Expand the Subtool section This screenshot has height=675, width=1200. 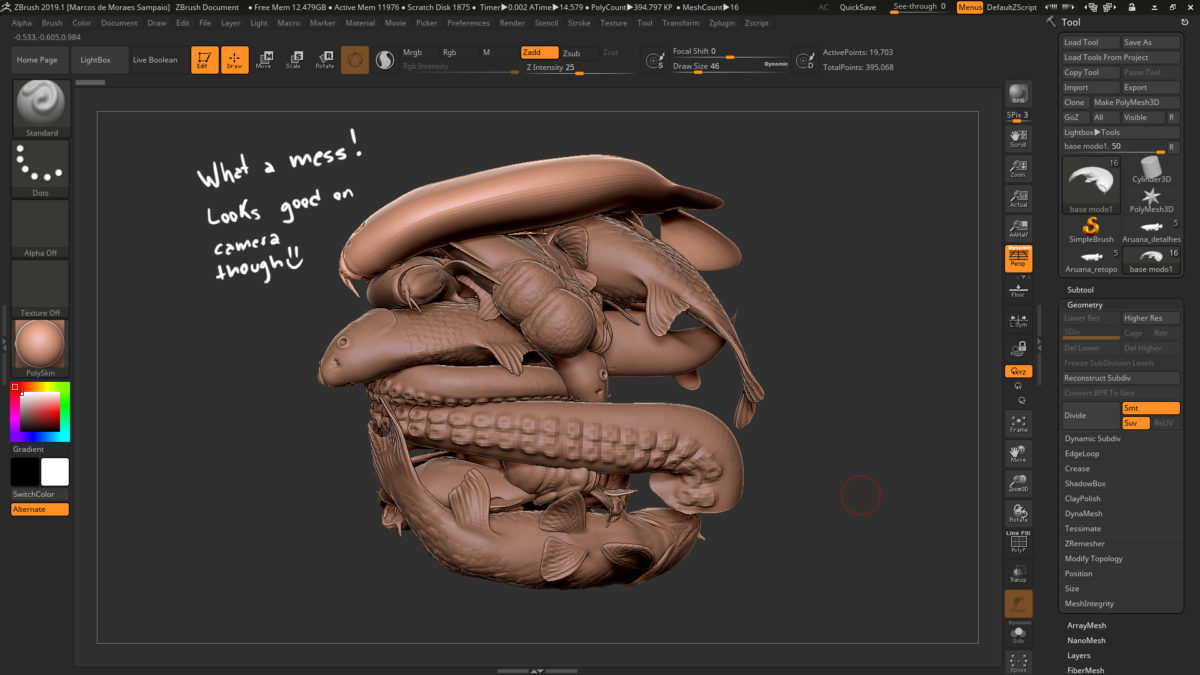pyautogui.click(x=1081, y=290)
